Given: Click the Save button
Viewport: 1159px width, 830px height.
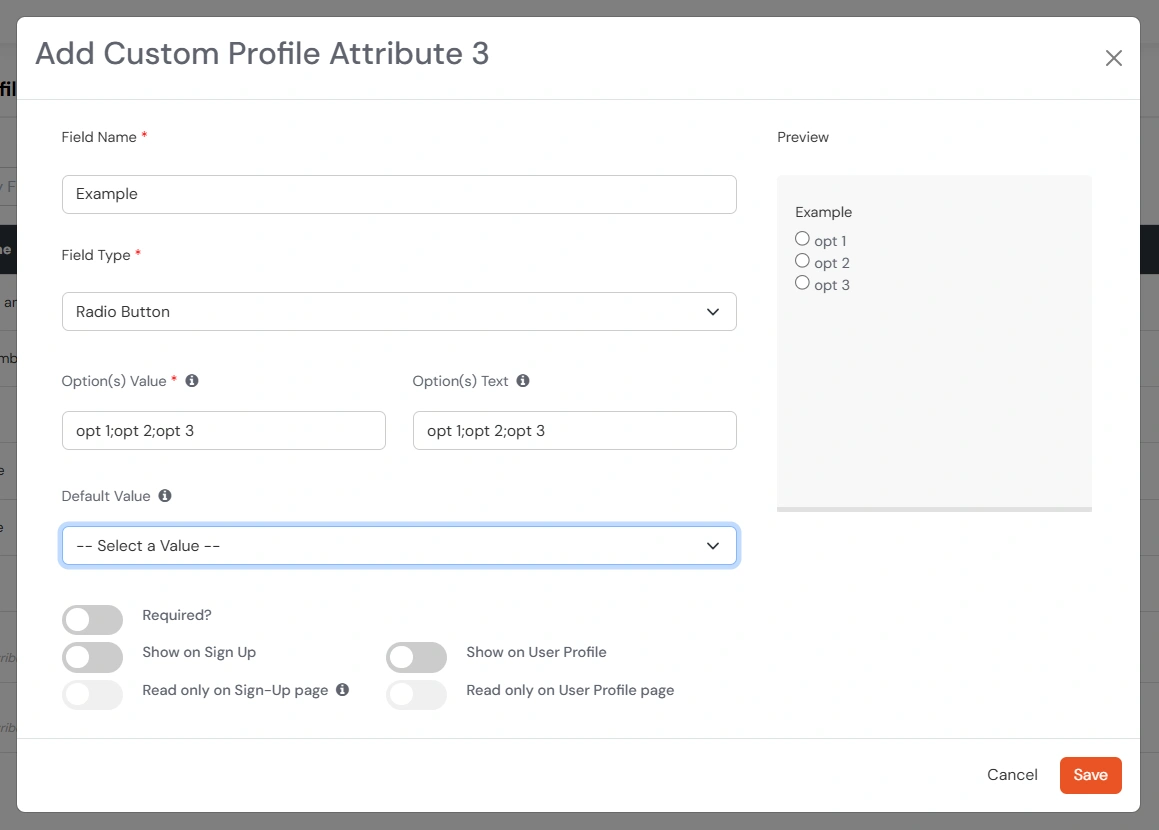Looking at the screenshot, I should (x=1090, y=775).
